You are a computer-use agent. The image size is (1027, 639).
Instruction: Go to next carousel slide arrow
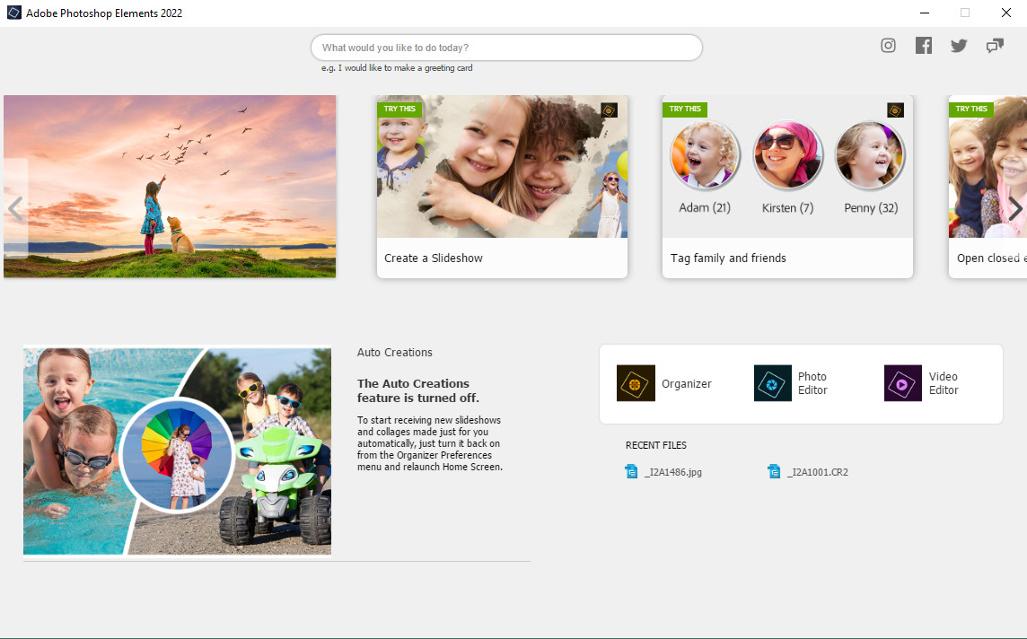[x=1015, y=209]
